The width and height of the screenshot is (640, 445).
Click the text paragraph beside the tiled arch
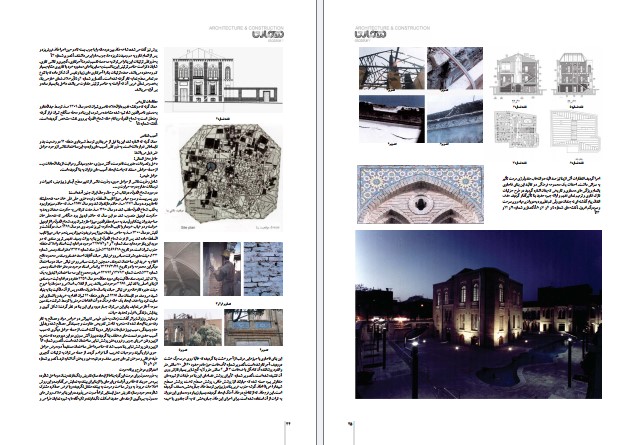pyautogui.click(x=551, y=195)
